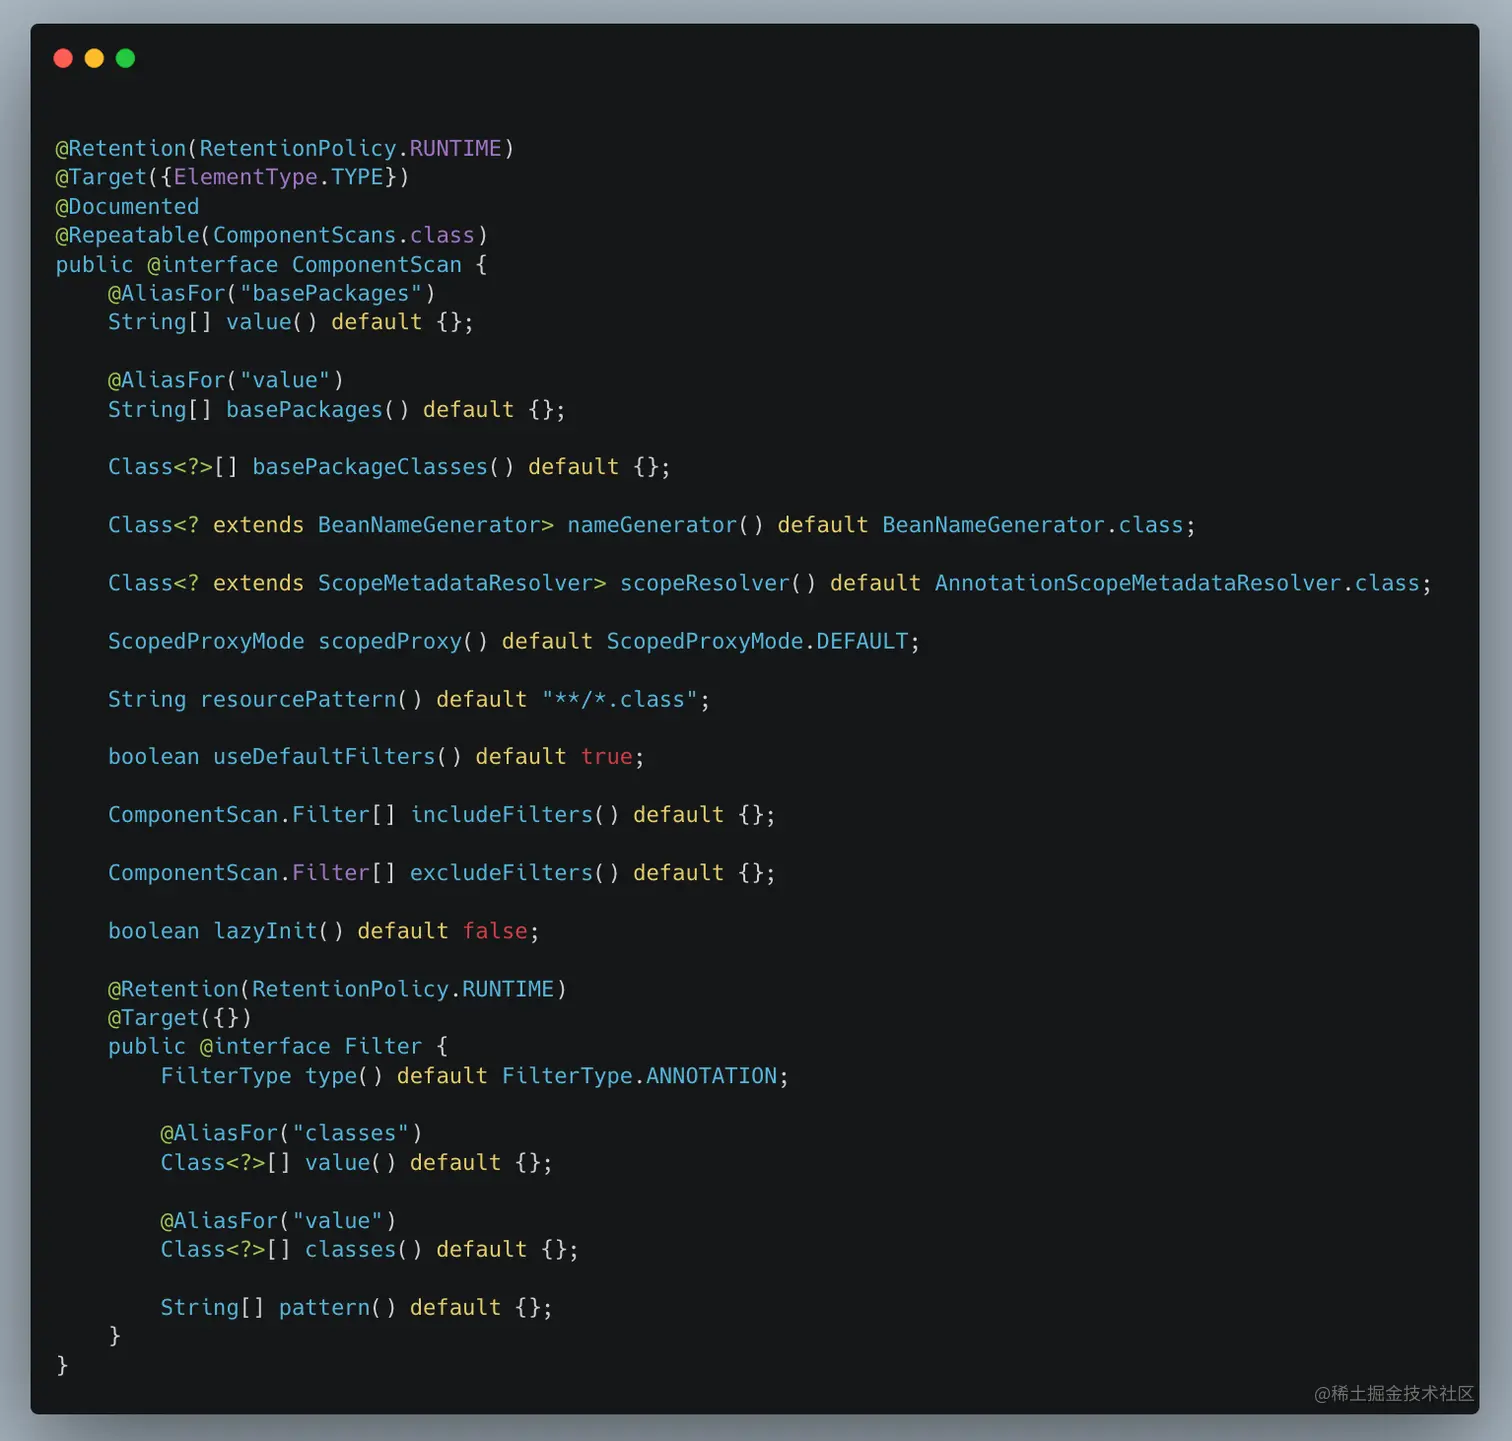The height and width of the screenshot is (1441, 1512).
Task: Click the @Retention(RetentionPolicy.RUNTIME) first line
Action: [x=284, y=148]
